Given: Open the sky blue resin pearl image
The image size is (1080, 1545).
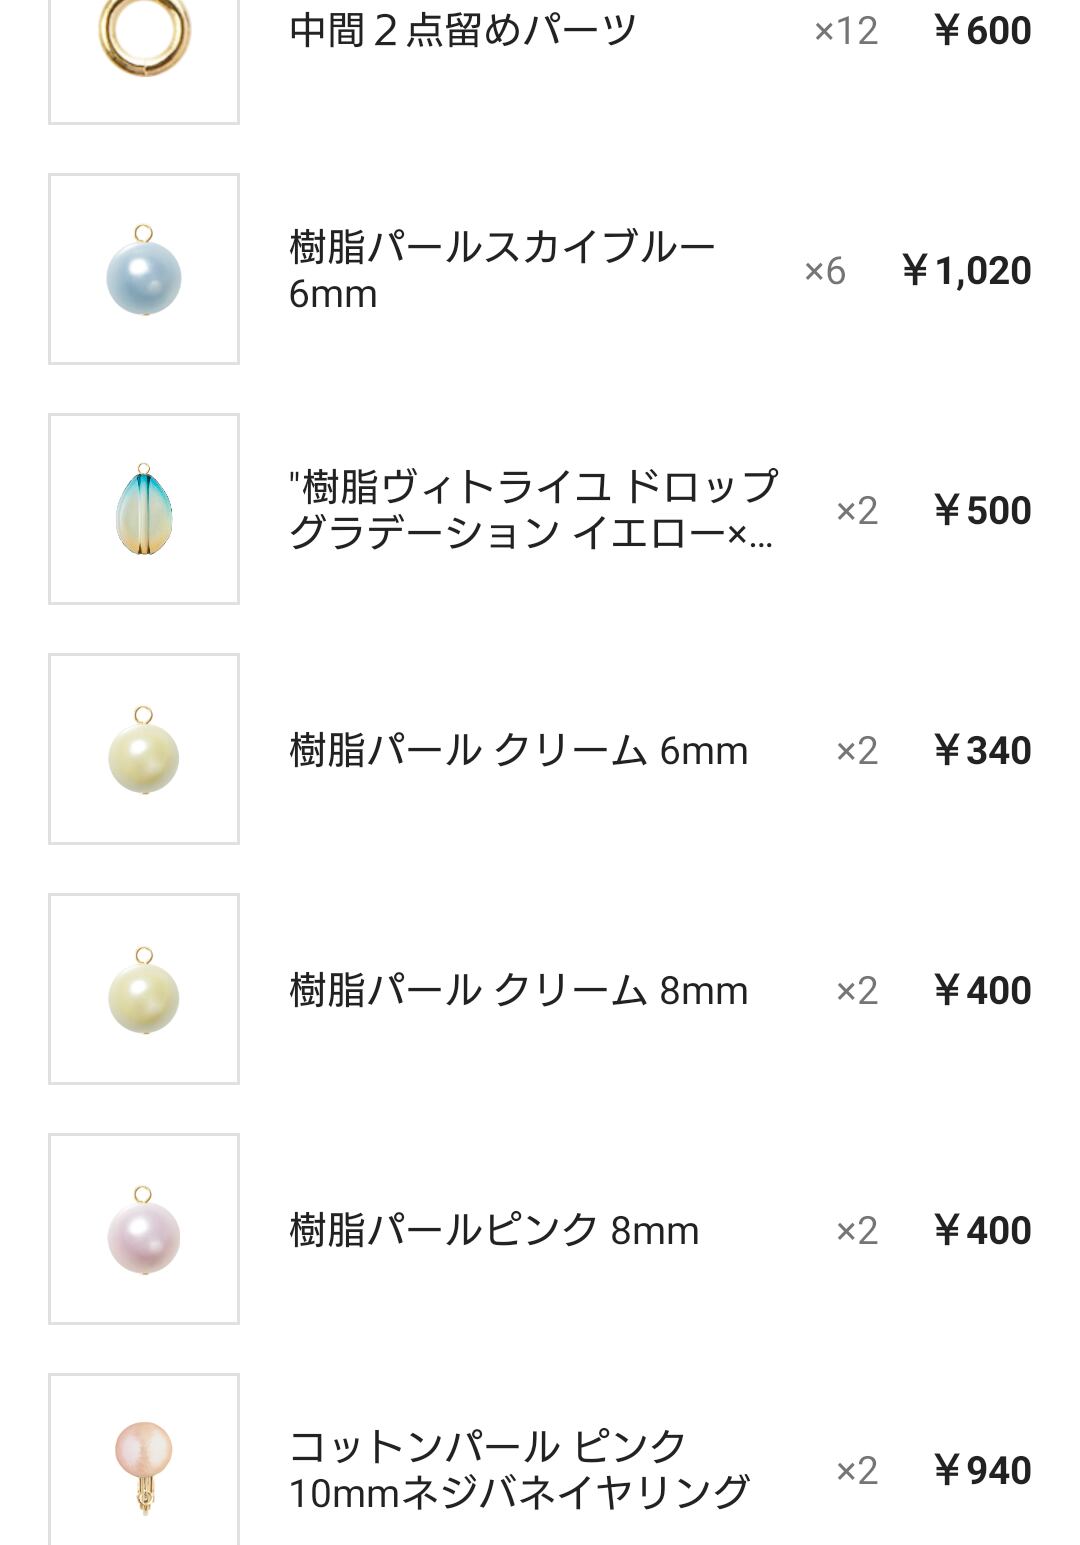Looking at the screenshot, I should 144,270.
